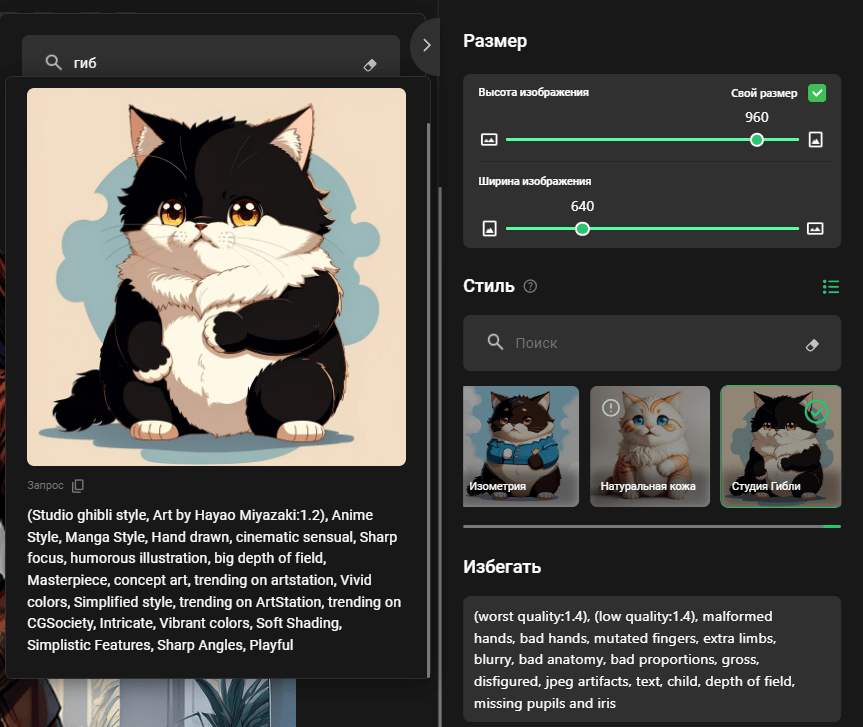The height and width of the screenshot is (727, 863).
Task: Uncheck the 'Свой размер' checkbox
Action: (817, 93)
